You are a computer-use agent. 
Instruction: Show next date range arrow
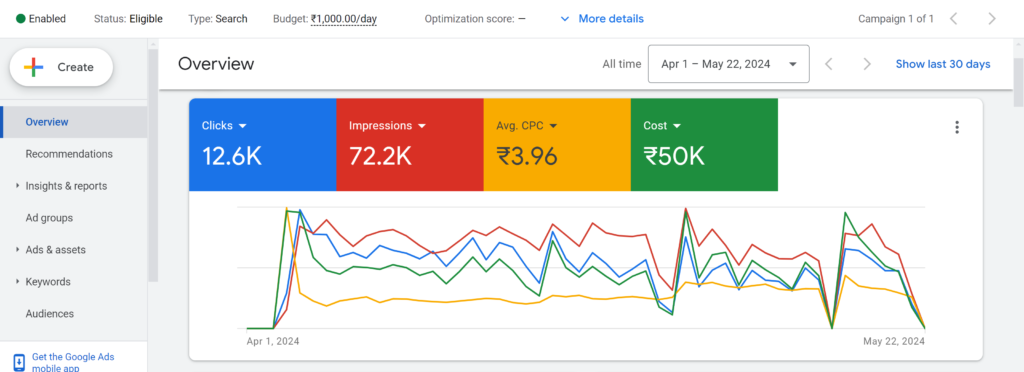(x=867, y=64)
